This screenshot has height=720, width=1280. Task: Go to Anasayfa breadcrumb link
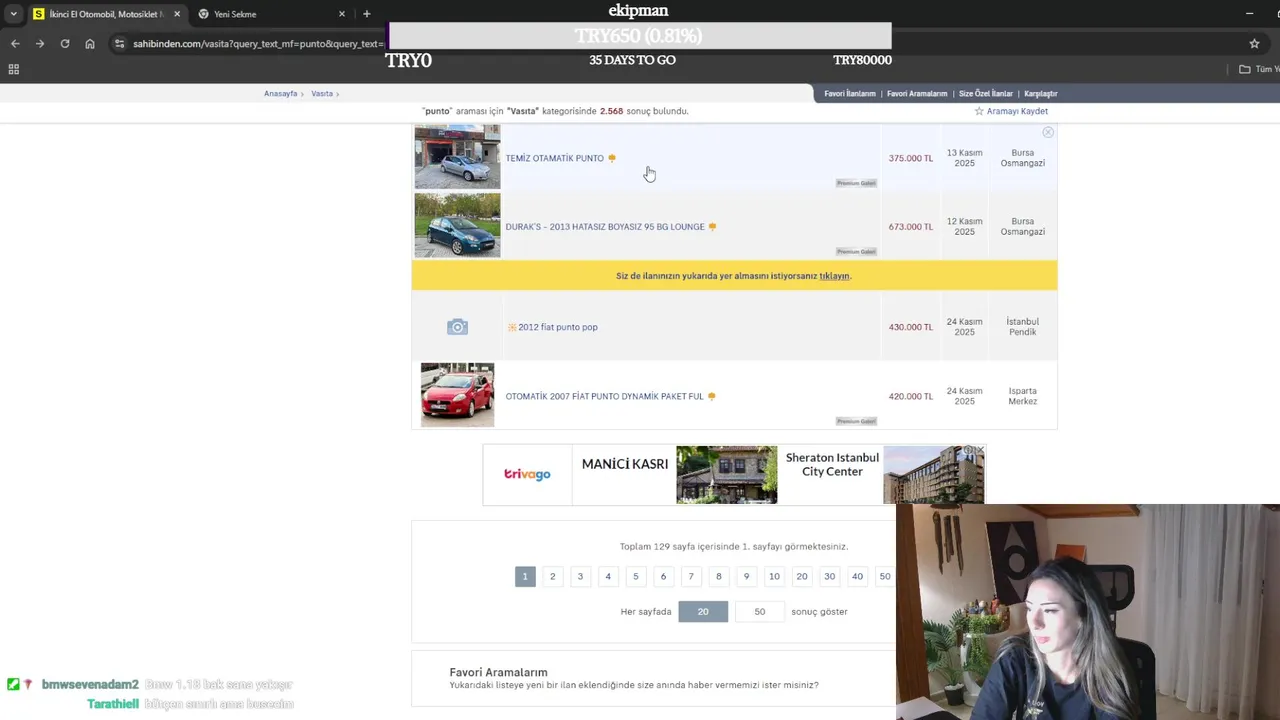pyautogui.click(x=281, y=94)
